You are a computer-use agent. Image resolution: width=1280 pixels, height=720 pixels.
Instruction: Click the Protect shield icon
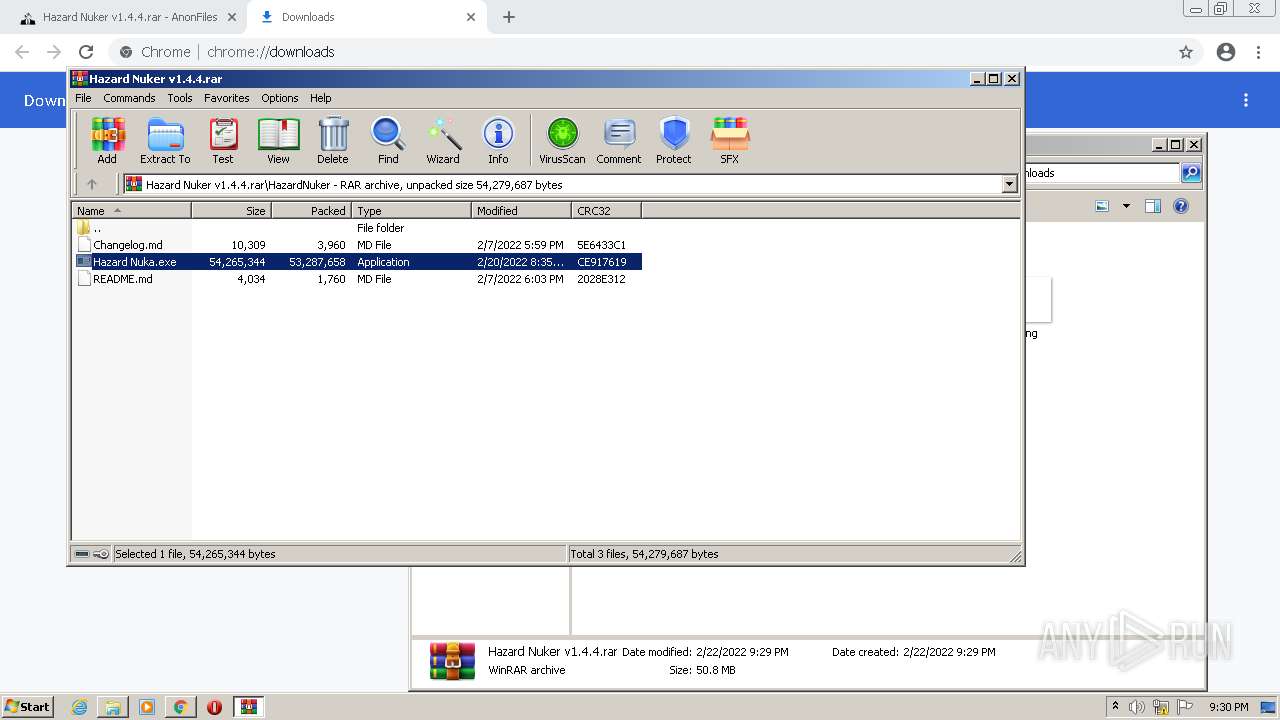click(x=674, y=140)
